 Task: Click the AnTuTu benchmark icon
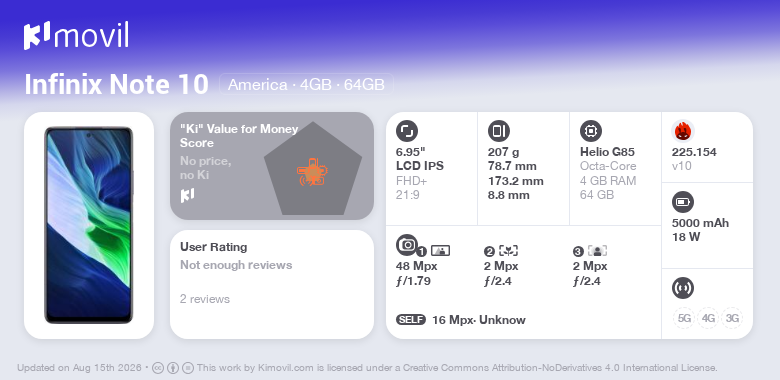[682, 131]
